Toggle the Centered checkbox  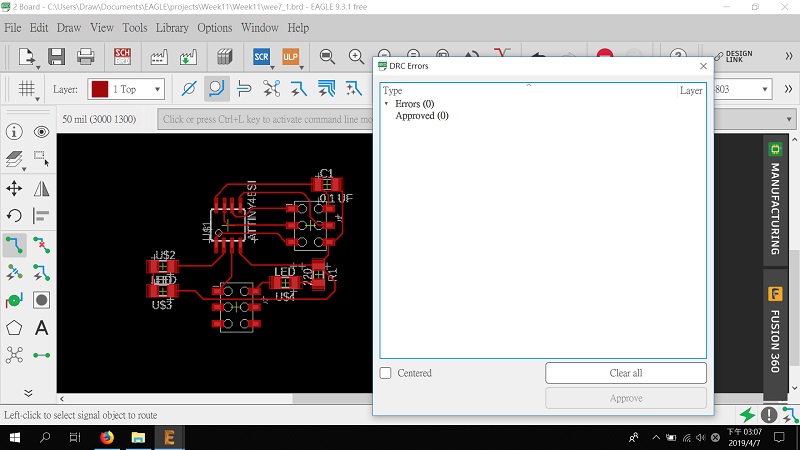(386, 373)
